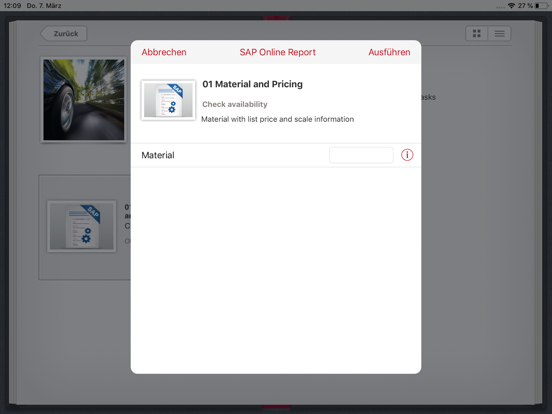This screenshot has height=414, width=552.
Task: Click the Material field label
Action: pos(158,155)
